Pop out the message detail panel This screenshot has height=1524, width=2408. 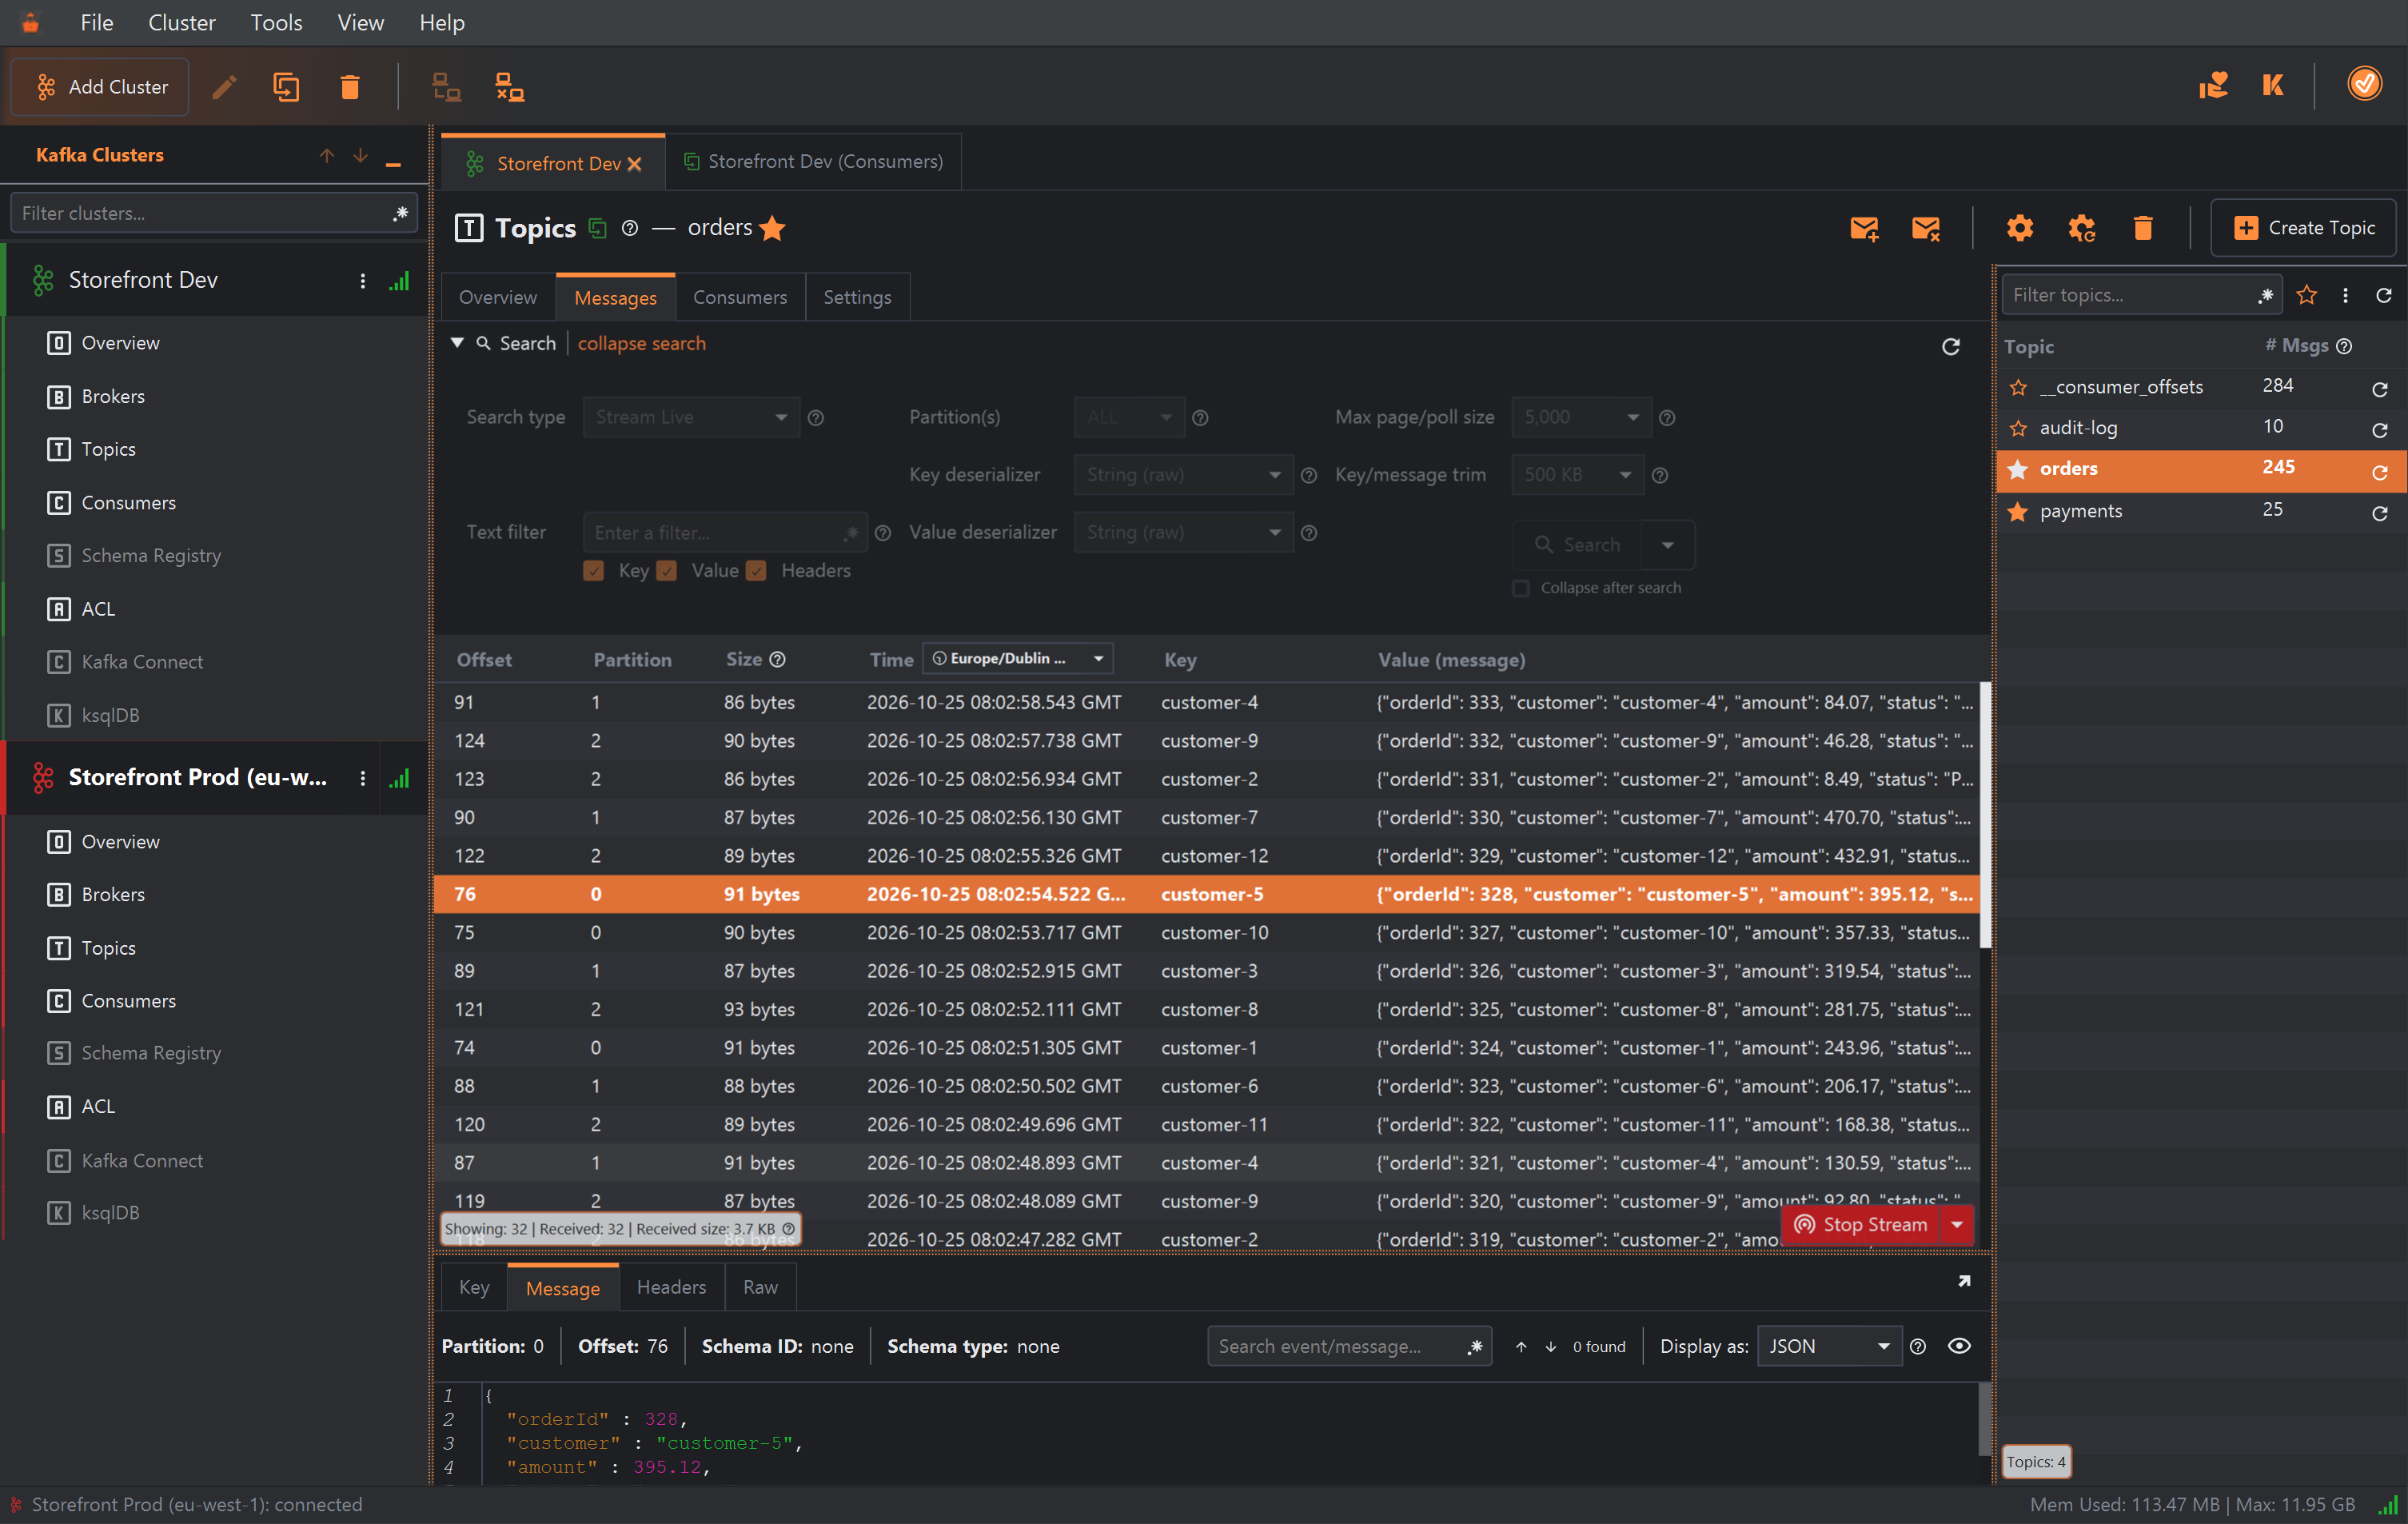point(1963,1281)
